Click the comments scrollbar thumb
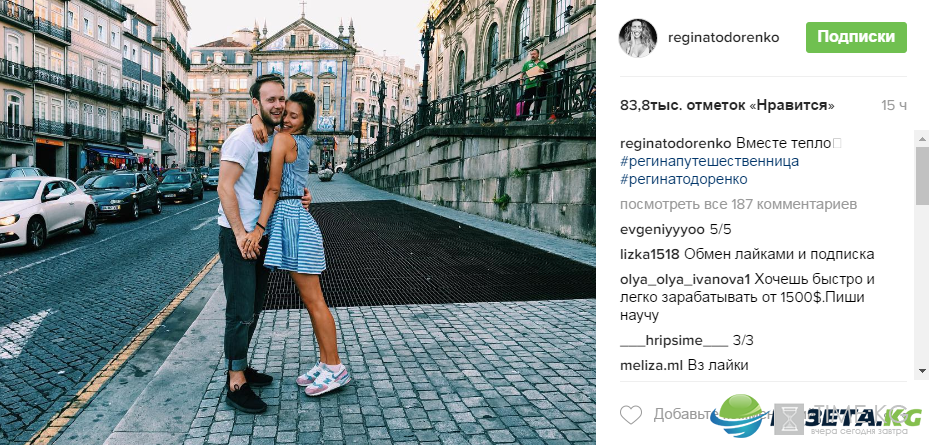The width and height of the screenshot is (929, 445). tap(922, 176)
